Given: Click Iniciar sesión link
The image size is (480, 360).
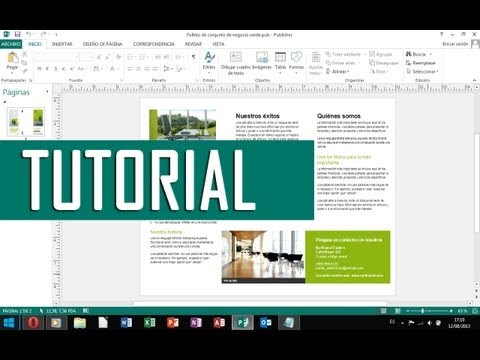Looking at the screenshot, I should [455, 44].
